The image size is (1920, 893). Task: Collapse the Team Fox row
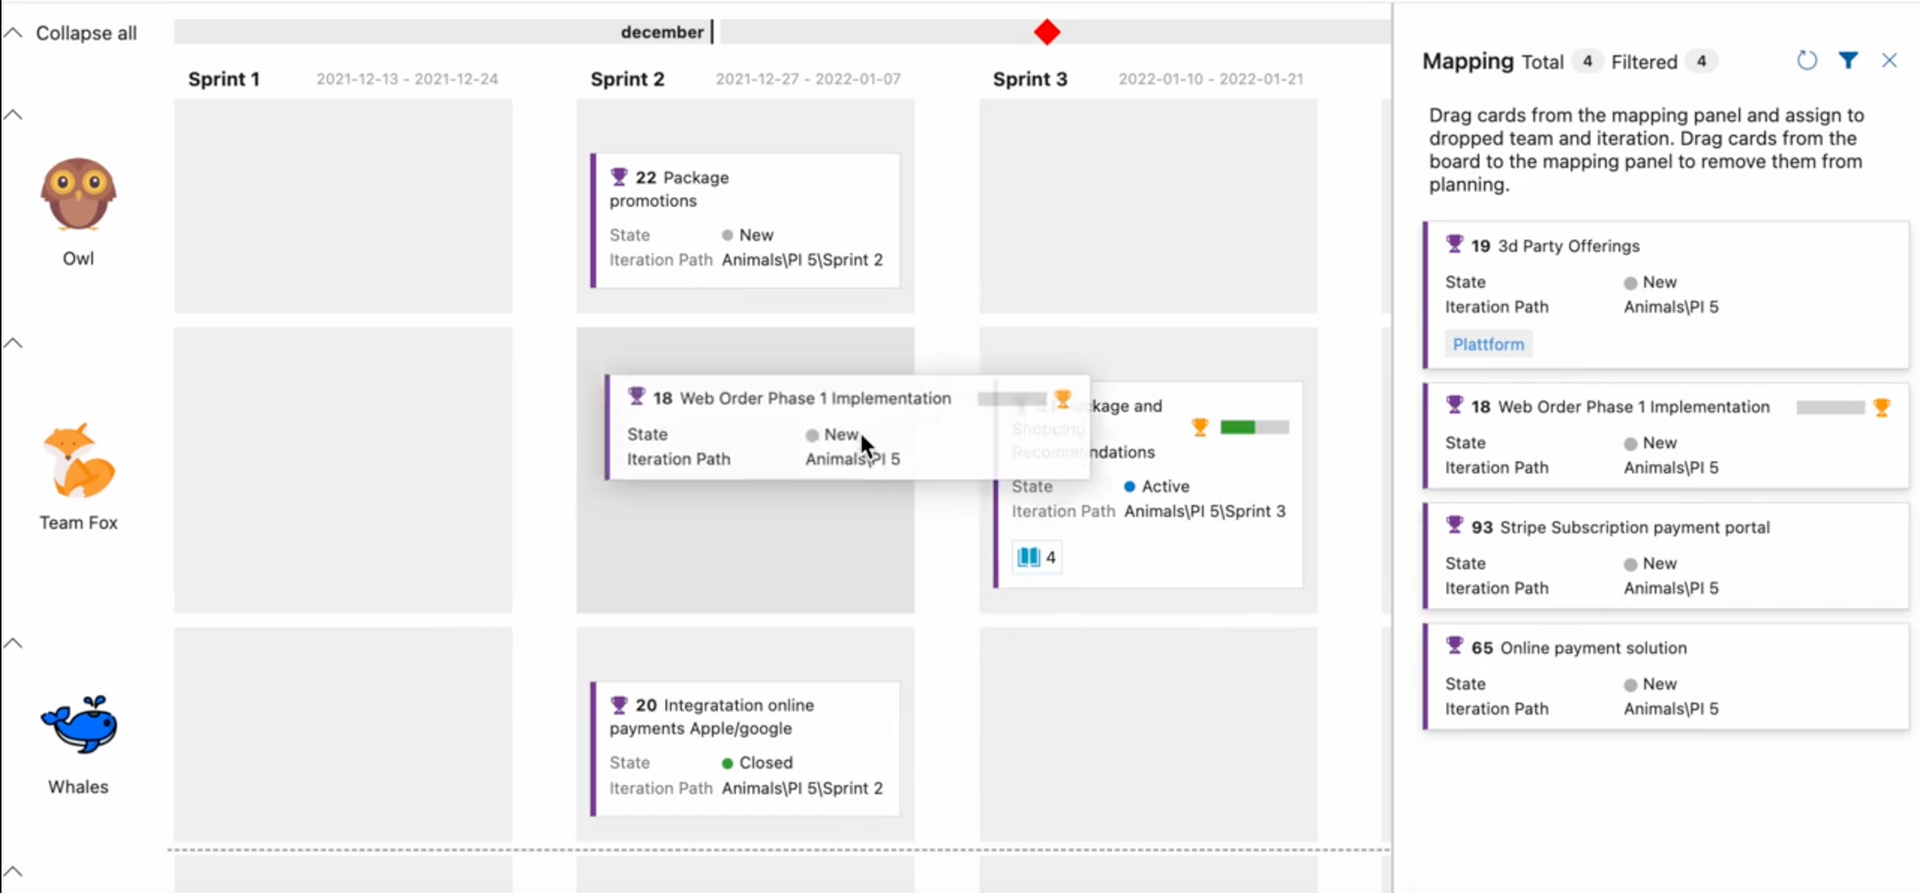click(x=14, y=343)
